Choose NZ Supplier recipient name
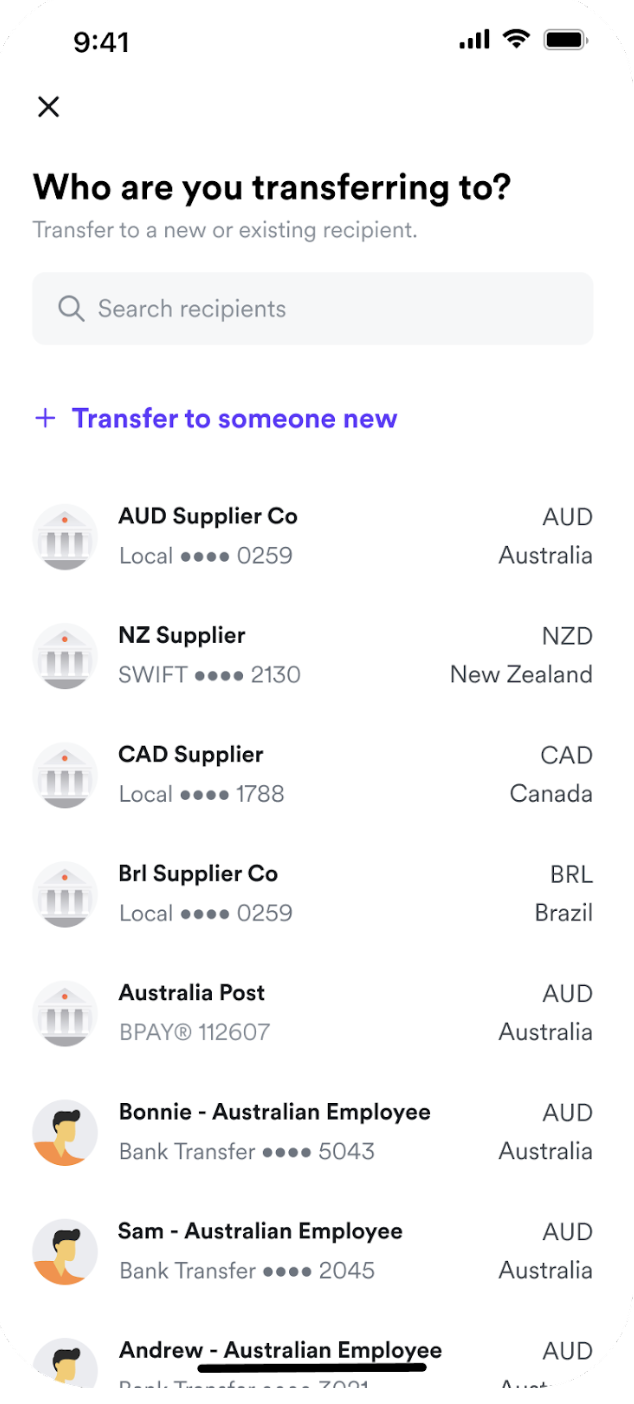Screen dimensions: 634x1404 coord(182,636)
